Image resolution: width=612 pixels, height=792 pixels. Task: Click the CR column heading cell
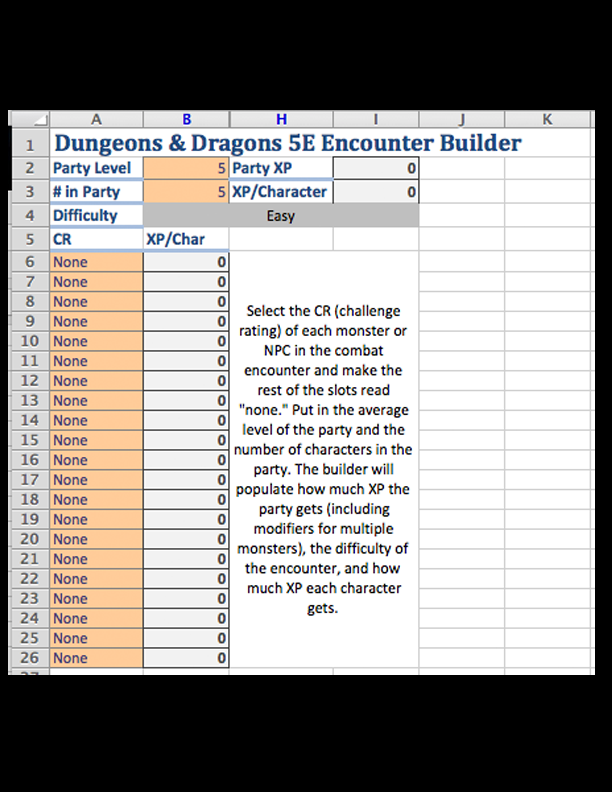[96, 239]
